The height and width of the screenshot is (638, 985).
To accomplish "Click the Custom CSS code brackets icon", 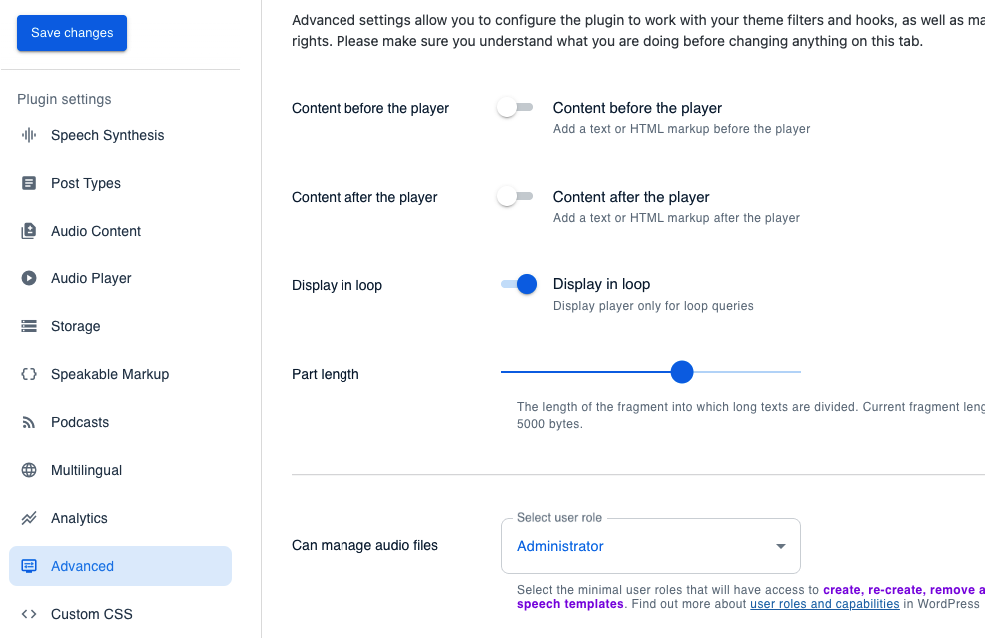I will pos(29,614).
